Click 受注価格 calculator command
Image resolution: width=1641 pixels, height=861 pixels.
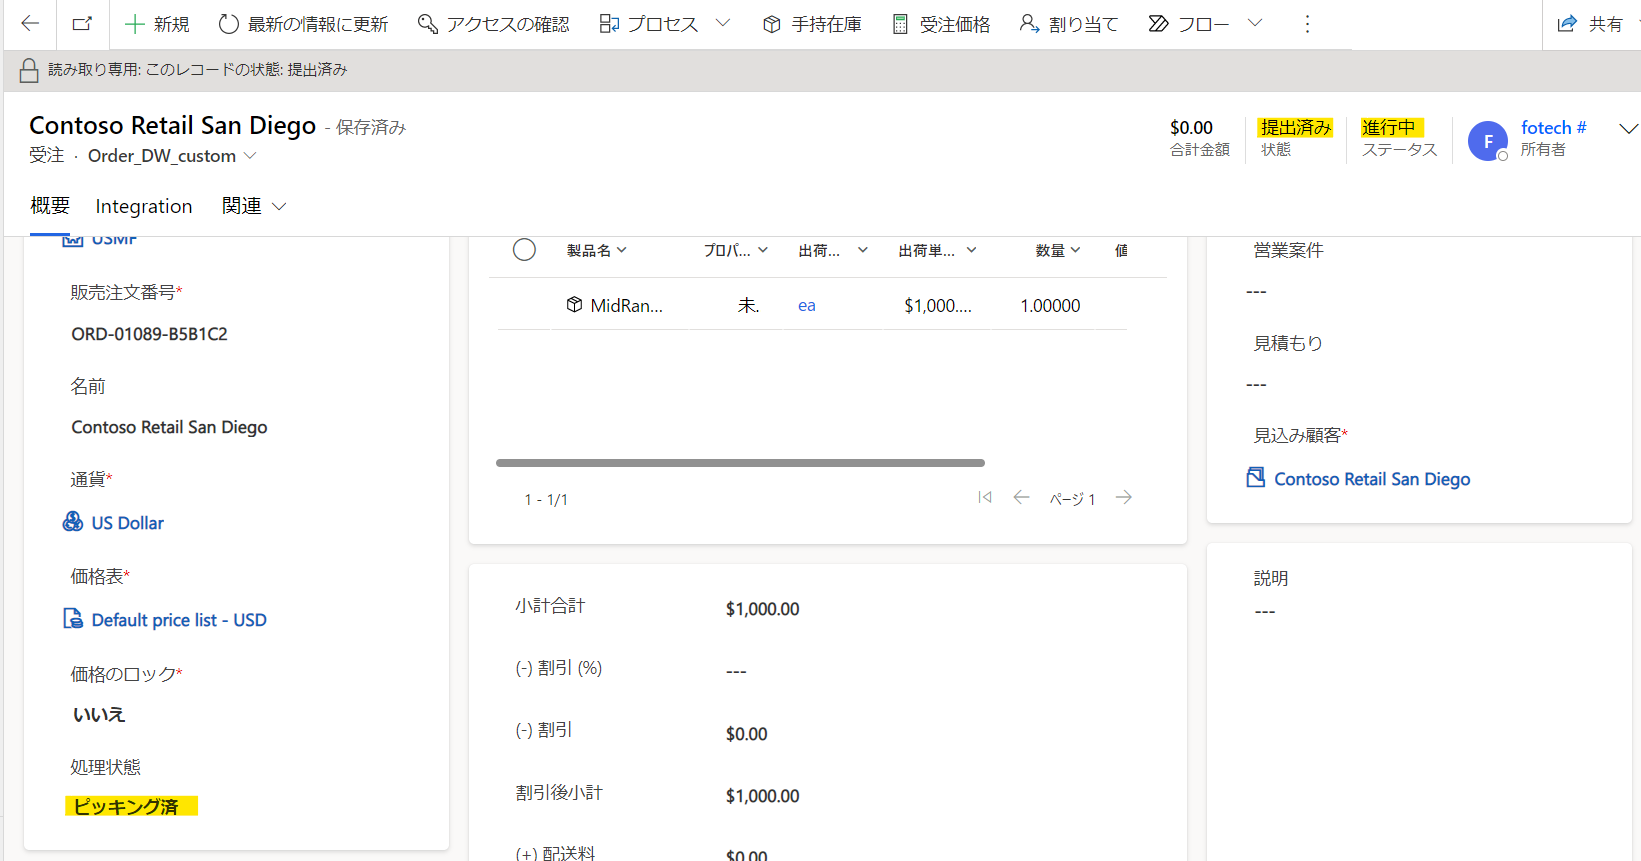point(941,24)
